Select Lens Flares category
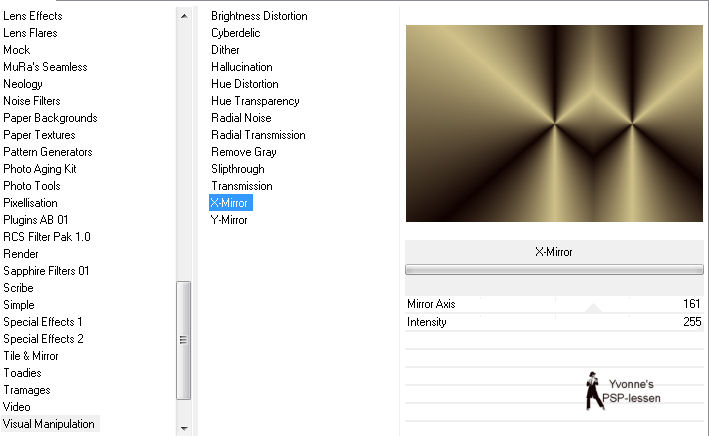The height and width of the screenshot is (436, 709). tap(30, 33)
